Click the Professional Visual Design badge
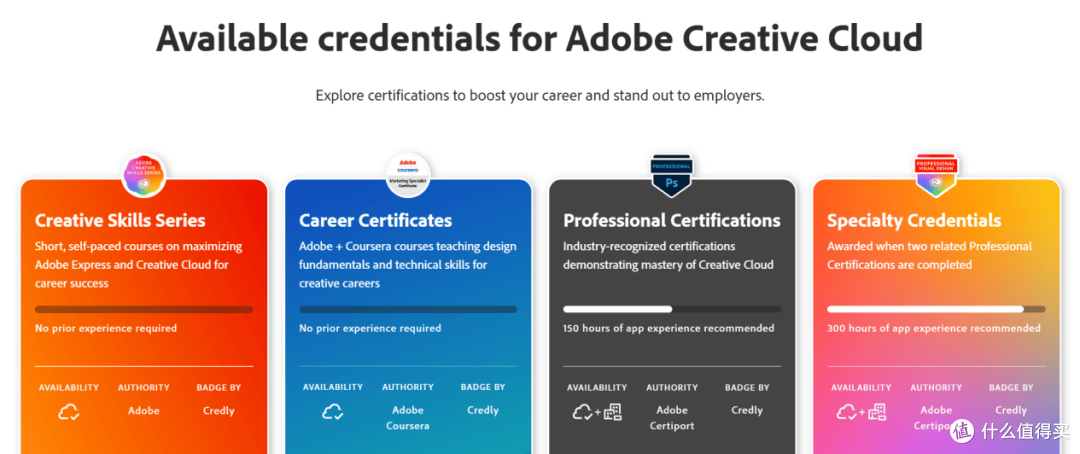 936,174
